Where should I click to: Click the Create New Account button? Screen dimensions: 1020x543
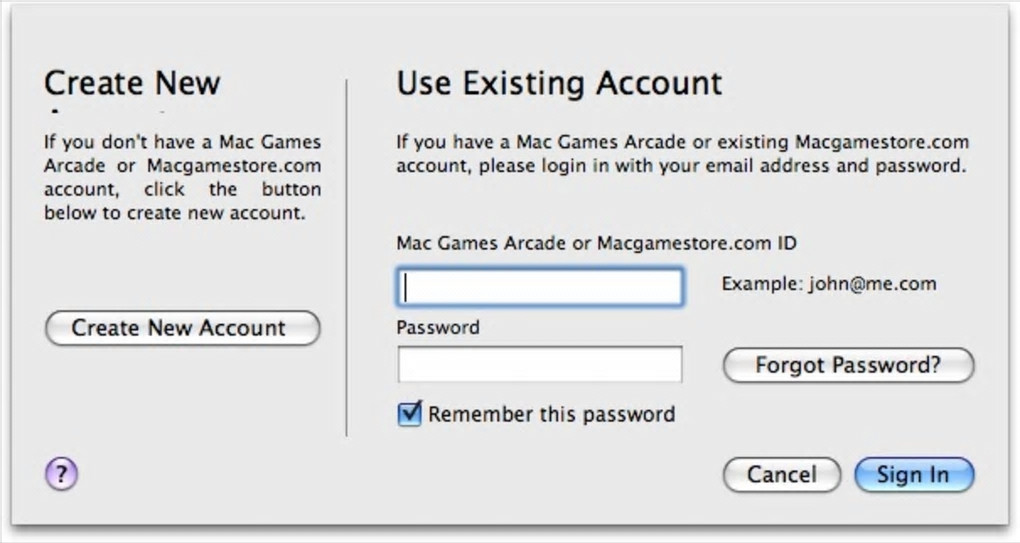tap(182, 328)
